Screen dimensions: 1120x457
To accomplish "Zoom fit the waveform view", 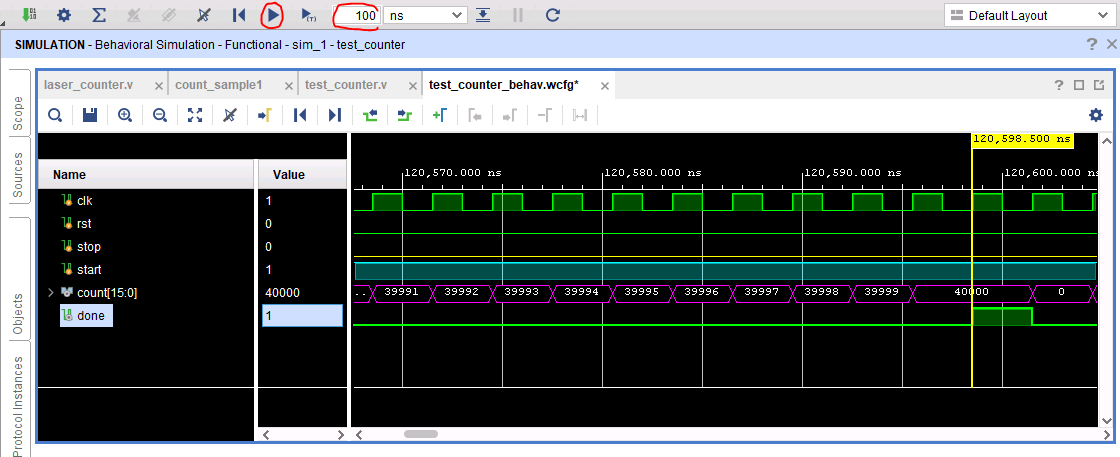I will coord(195,116).
